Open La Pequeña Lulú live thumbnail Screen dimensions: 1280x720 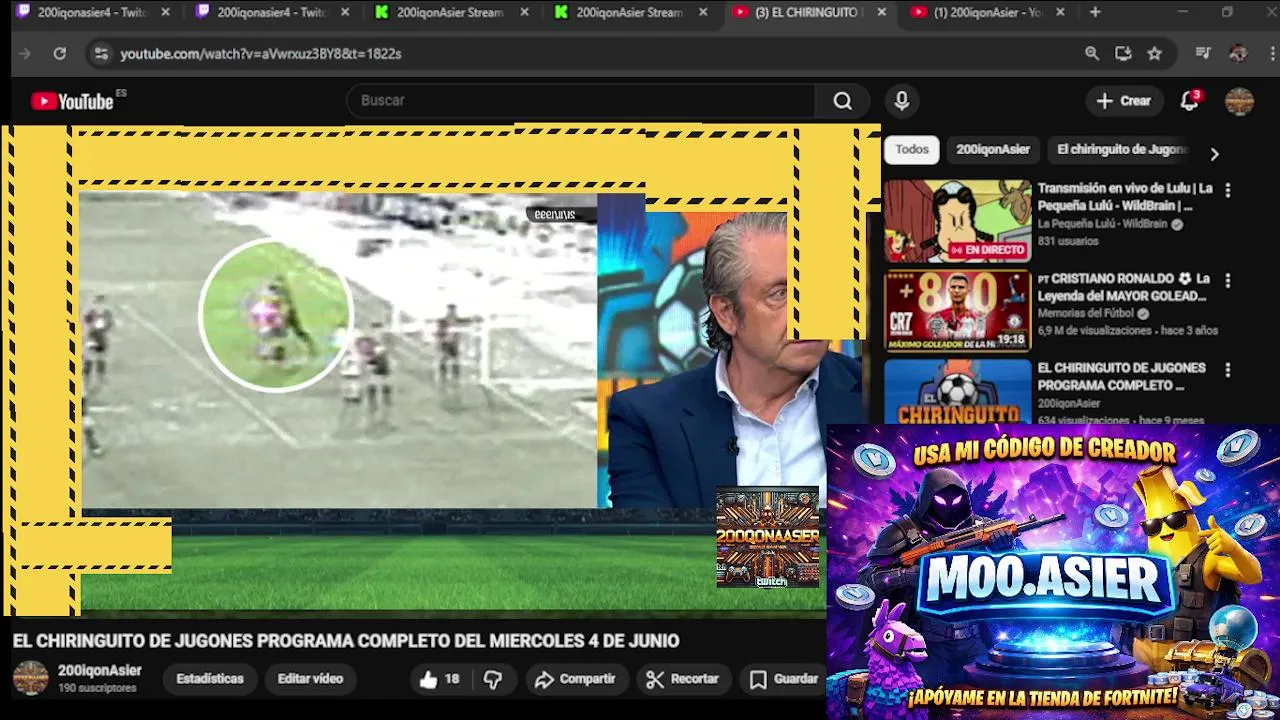click(x=957, y=220)
